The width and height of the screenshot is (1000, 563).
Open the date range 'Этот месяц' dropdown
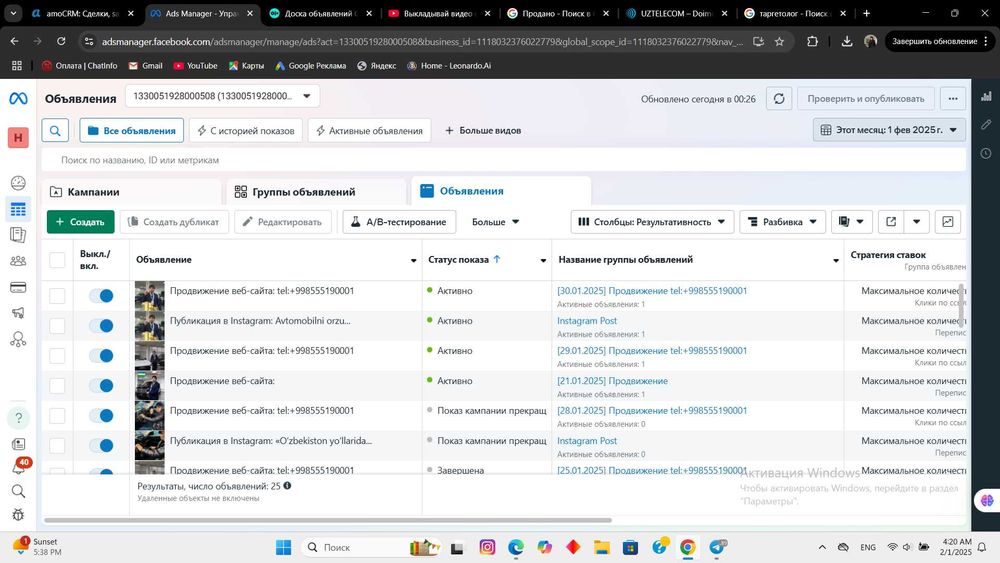click(889, 130)
